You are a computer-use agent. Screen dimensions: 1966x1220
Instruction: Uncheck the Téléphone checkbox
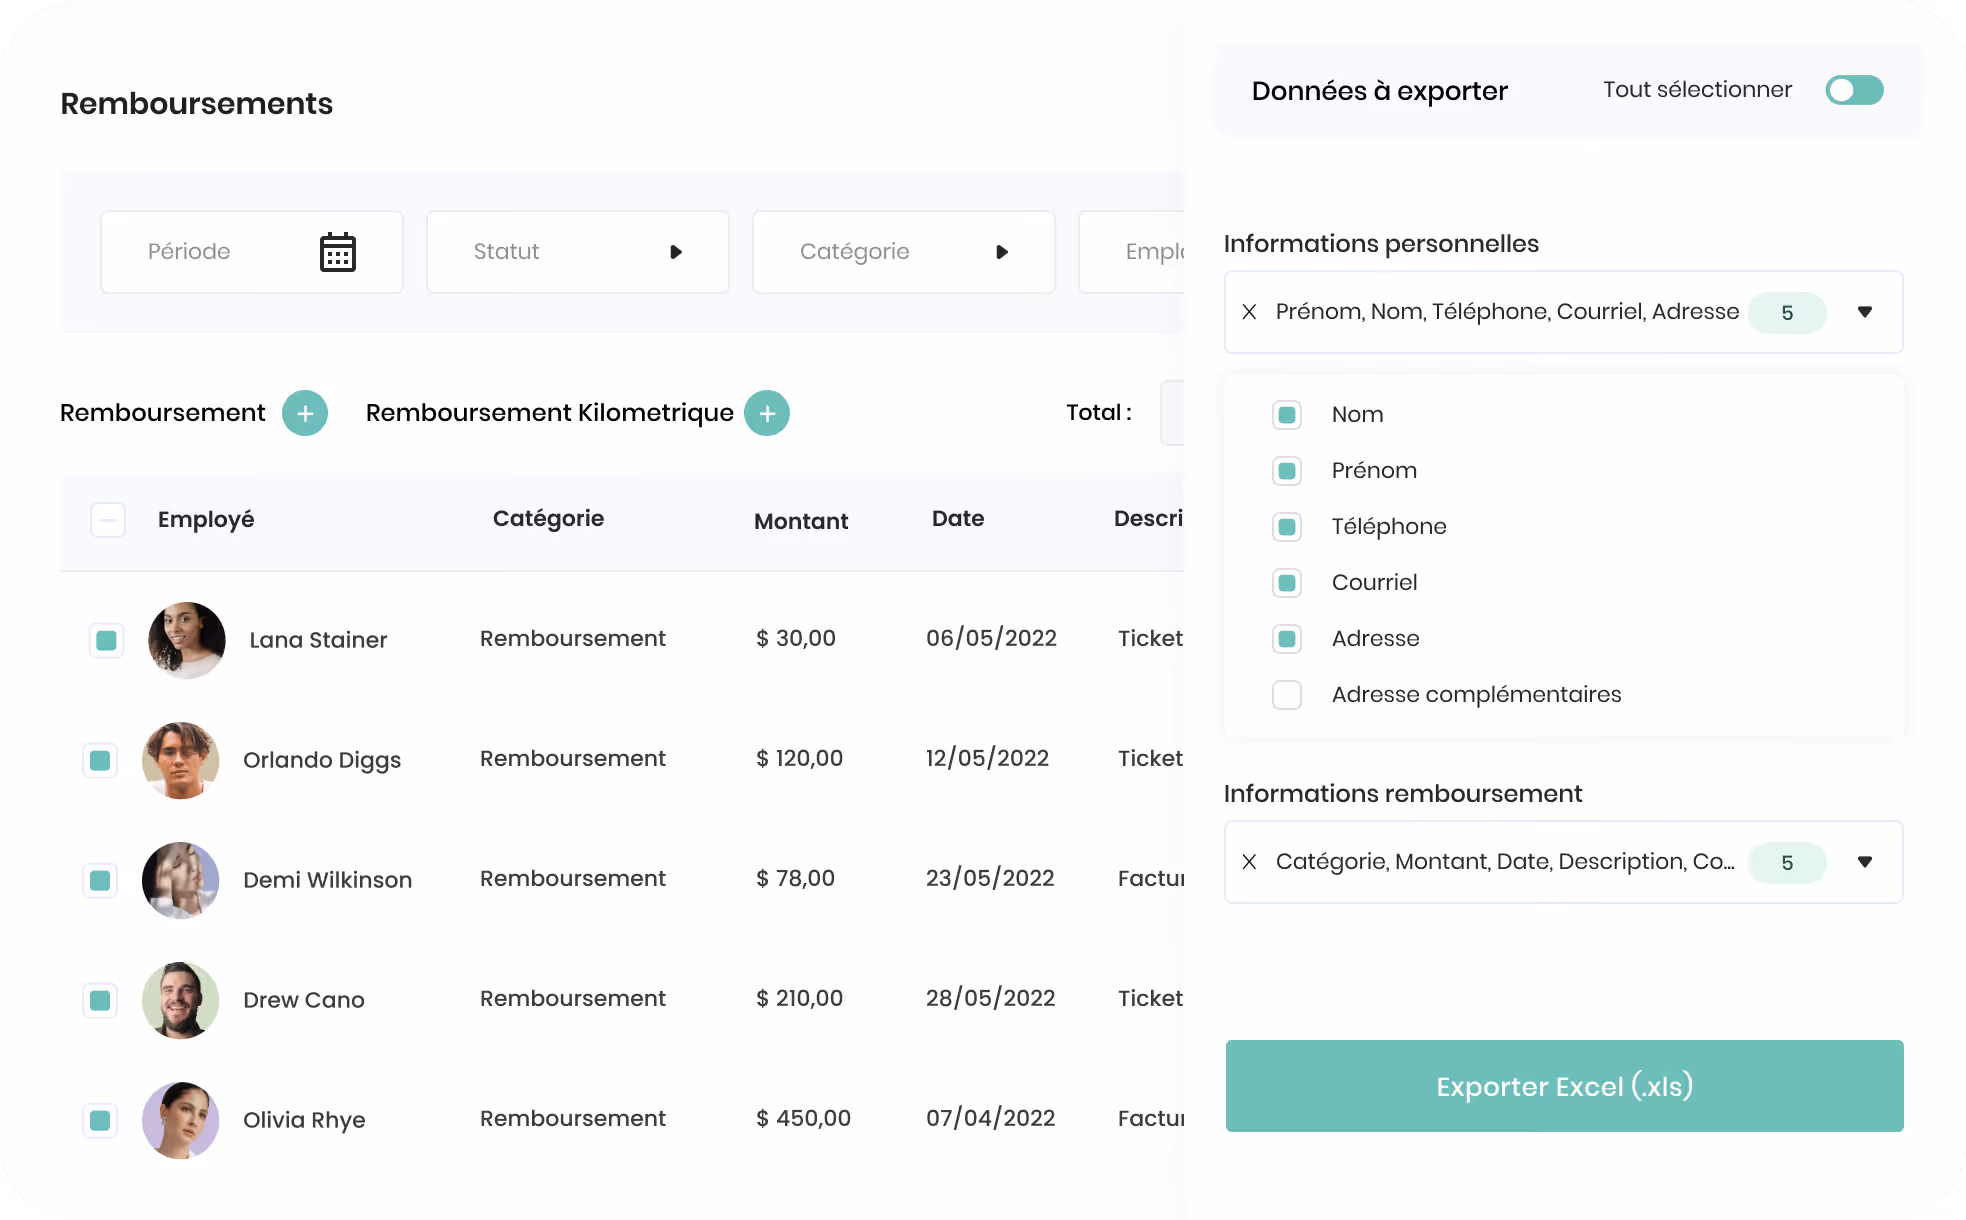[1287, 527]
